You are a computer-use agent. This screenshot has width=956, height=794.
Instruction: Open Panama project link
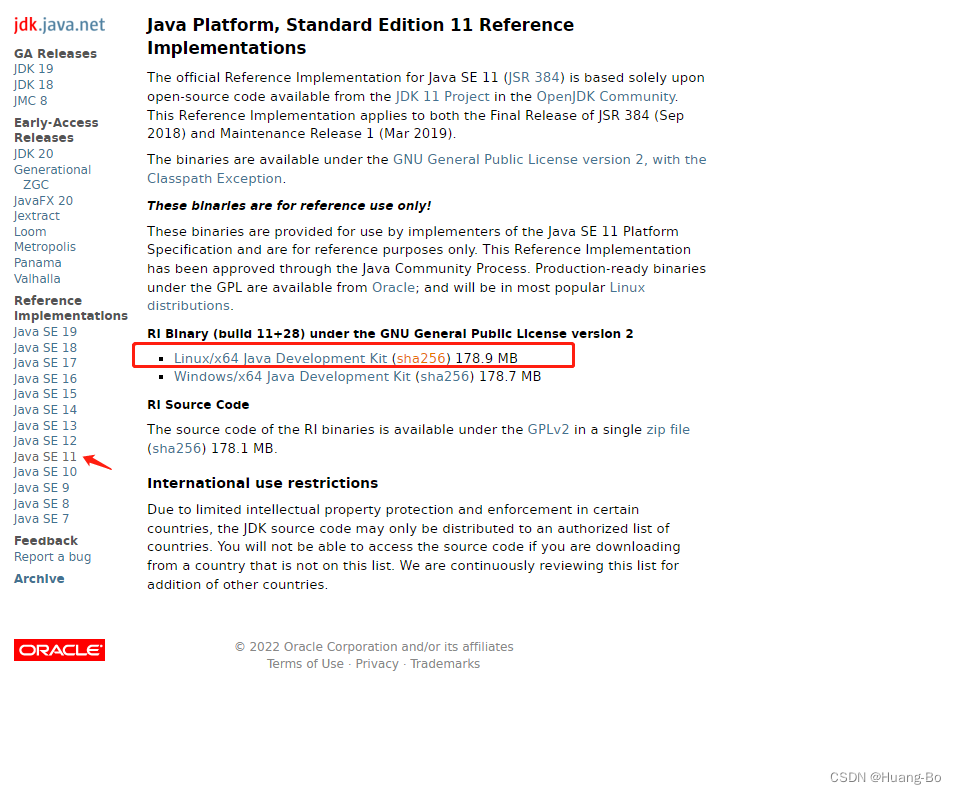pos(37,263)
